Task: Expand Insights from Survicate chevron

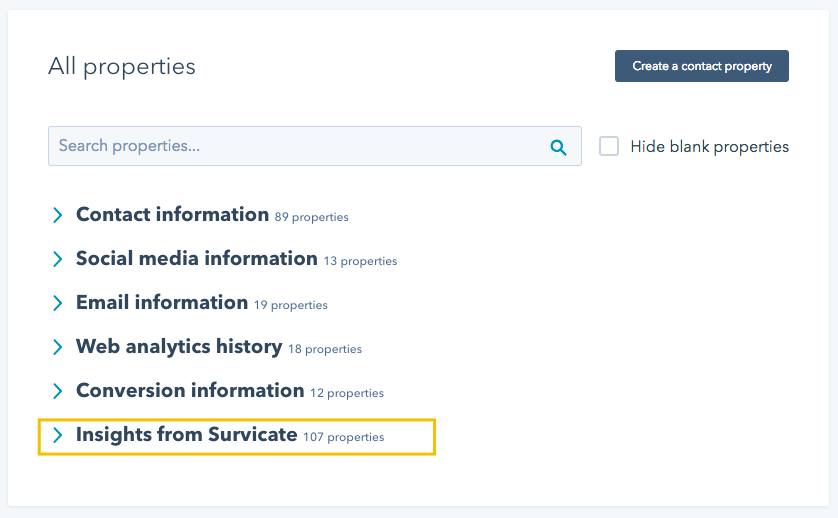Action: click(57, 435)
